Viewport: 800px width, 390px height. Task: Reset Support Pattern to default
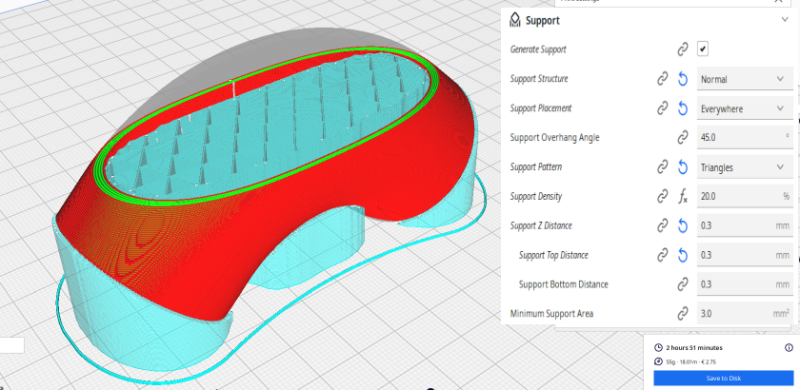click(x=683, y=167)
